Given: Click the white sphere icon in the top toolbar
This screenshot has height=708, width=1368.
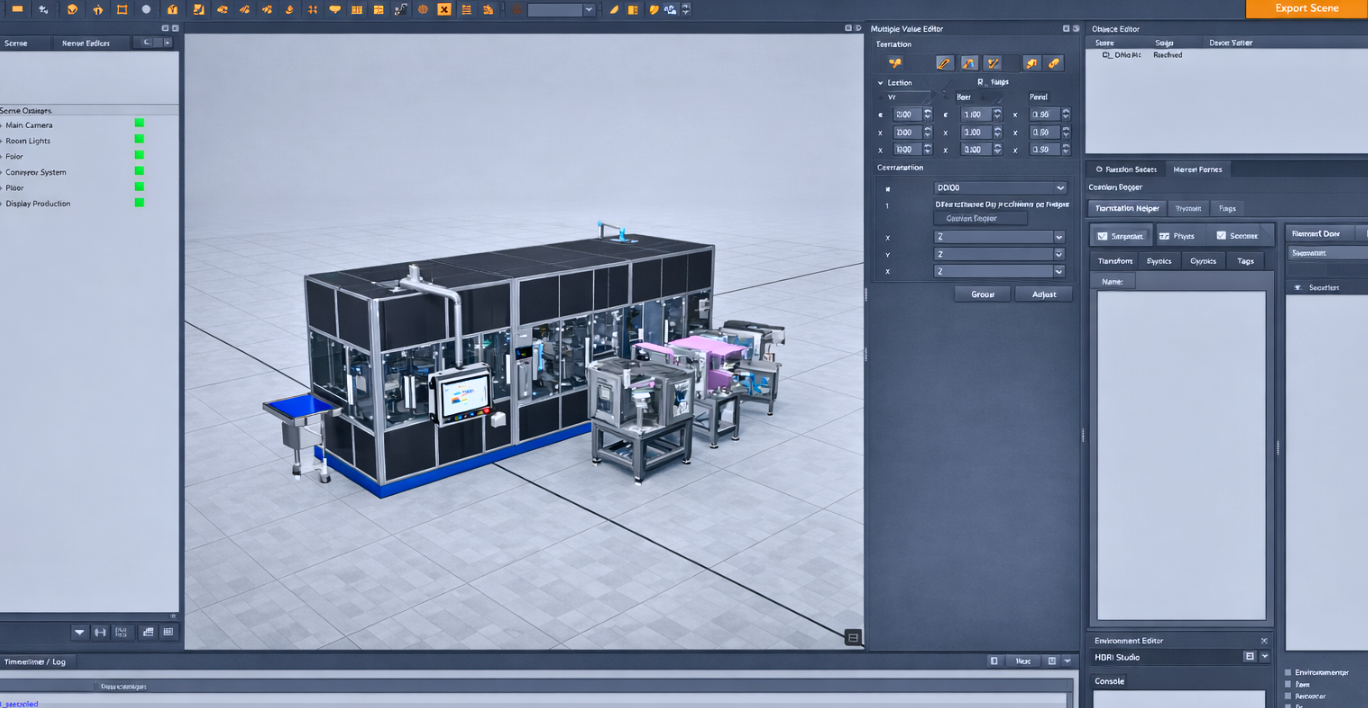Looking at the screenshot, I should (146, 9).
